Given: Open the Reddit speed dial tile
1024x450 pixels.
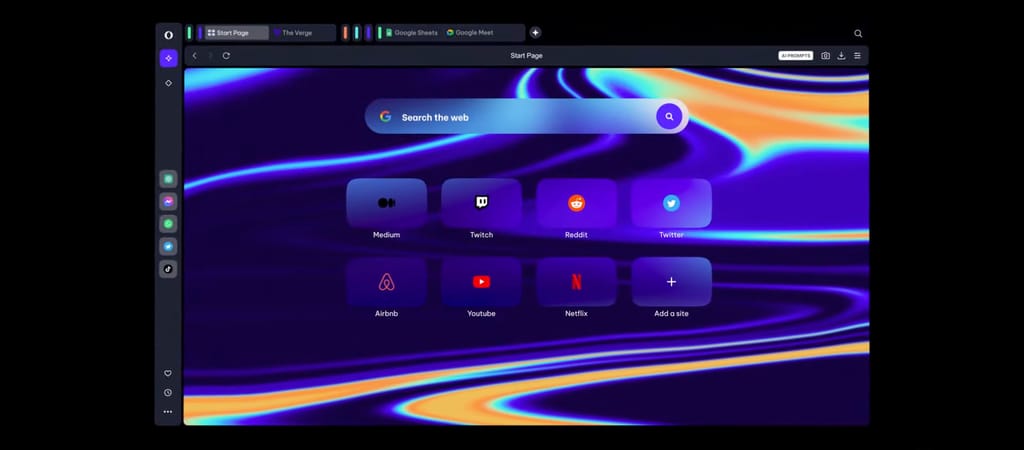Looking at the screenshot, I should (576, 203).
